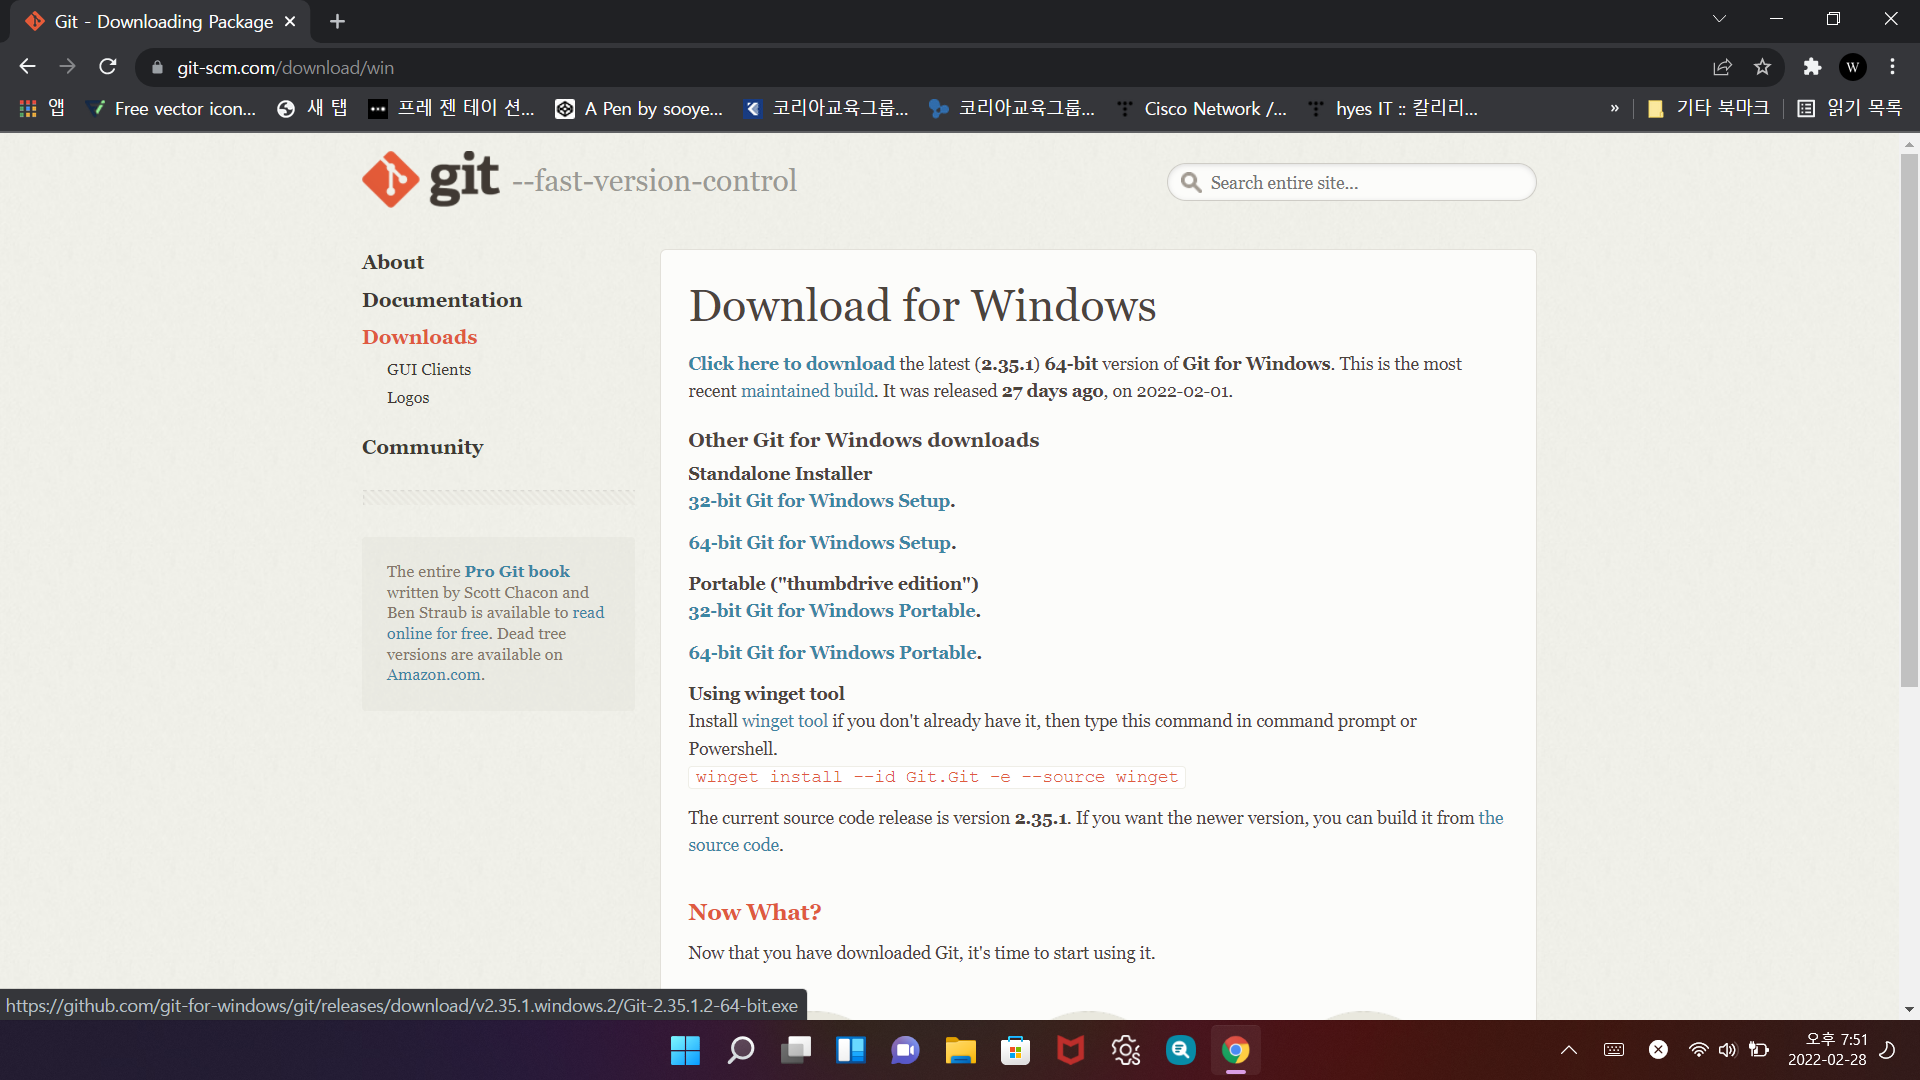Screen dimensions: 1920x1080
Task: Open the profile avatar W icon
Action: coord(1852,67)
